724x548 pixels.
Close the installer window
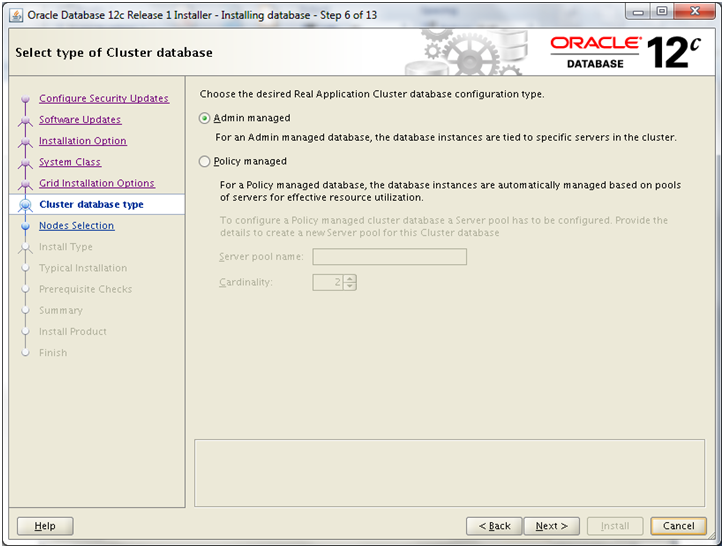coord(695,12)
